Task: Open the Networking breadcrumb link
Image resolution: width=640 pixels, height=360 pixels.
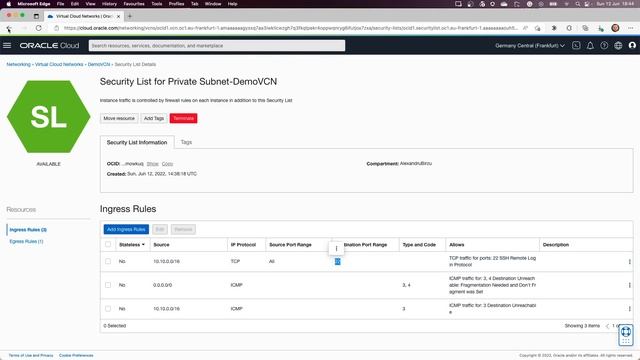Action: click(x=18, y=64)
